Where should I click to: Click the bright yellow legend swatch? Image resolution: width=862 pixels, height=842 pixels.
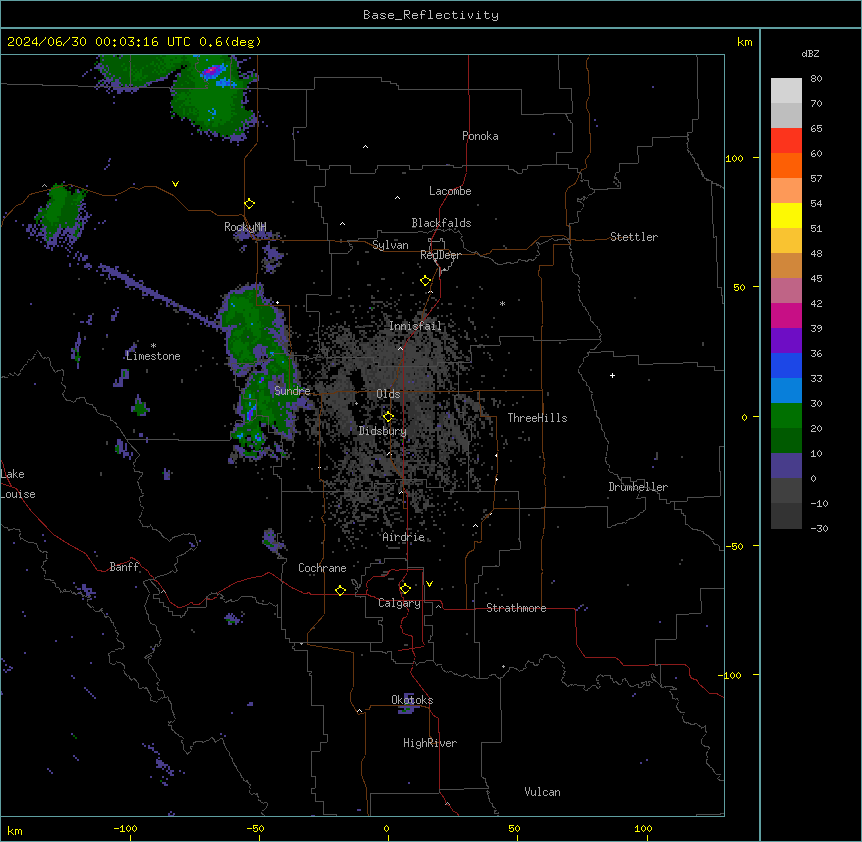point(786,215)
